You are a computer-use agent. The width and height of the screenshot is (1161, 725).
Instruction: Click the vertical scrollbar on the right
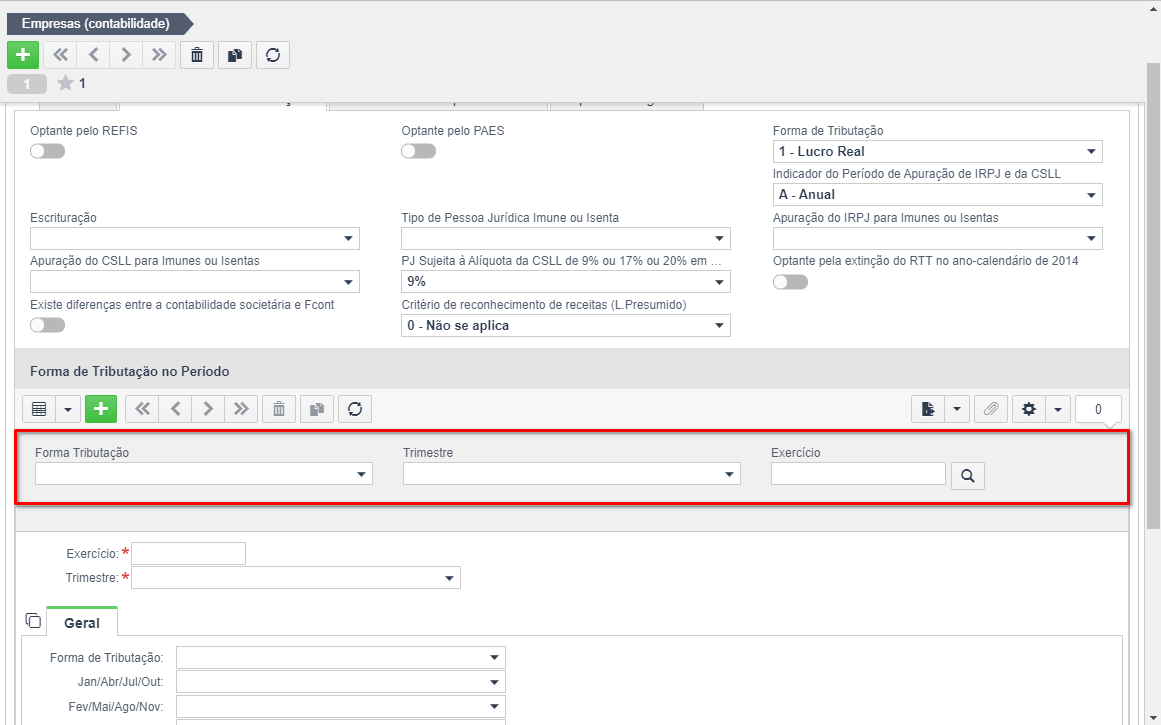click(x=1153, y=296)
